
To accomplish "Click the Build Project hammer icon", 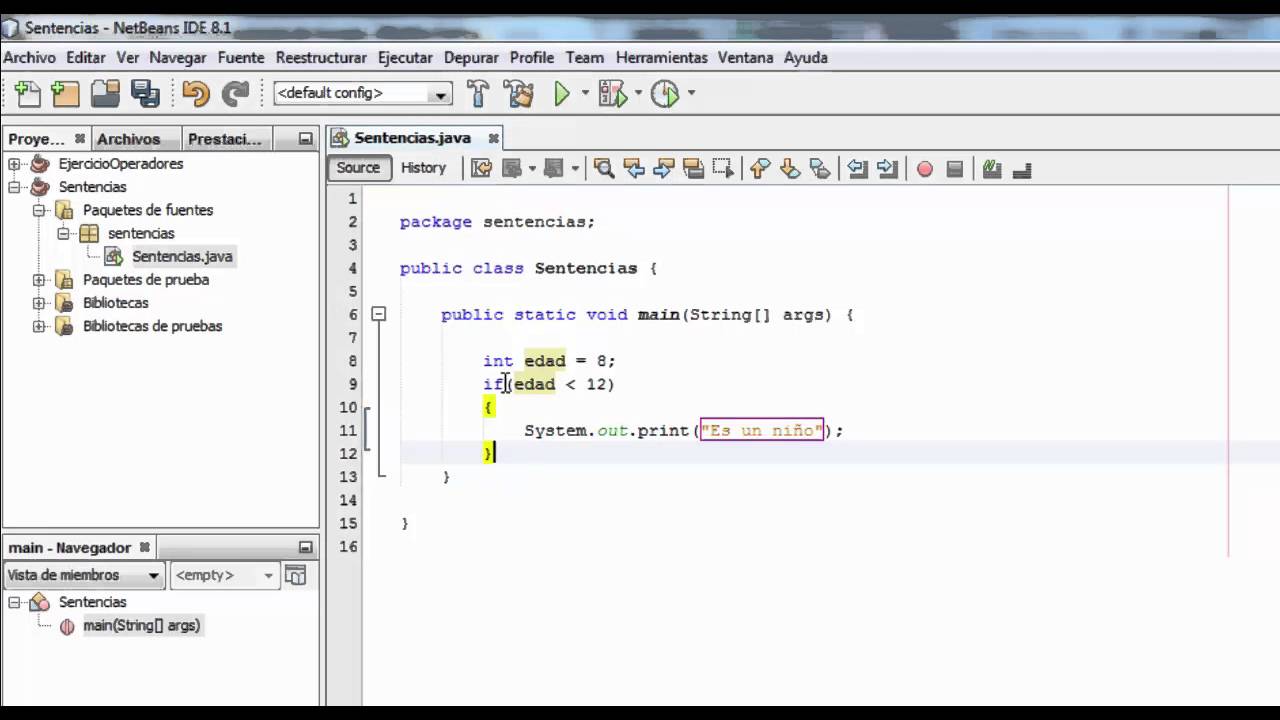I will tap(479, 94).
